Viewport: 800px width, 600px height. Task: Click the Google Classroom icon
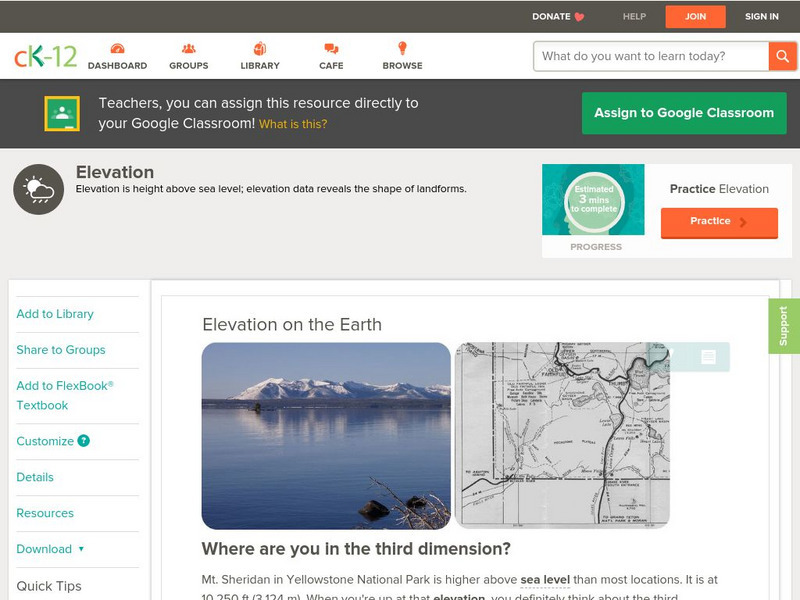click(62, 113)
